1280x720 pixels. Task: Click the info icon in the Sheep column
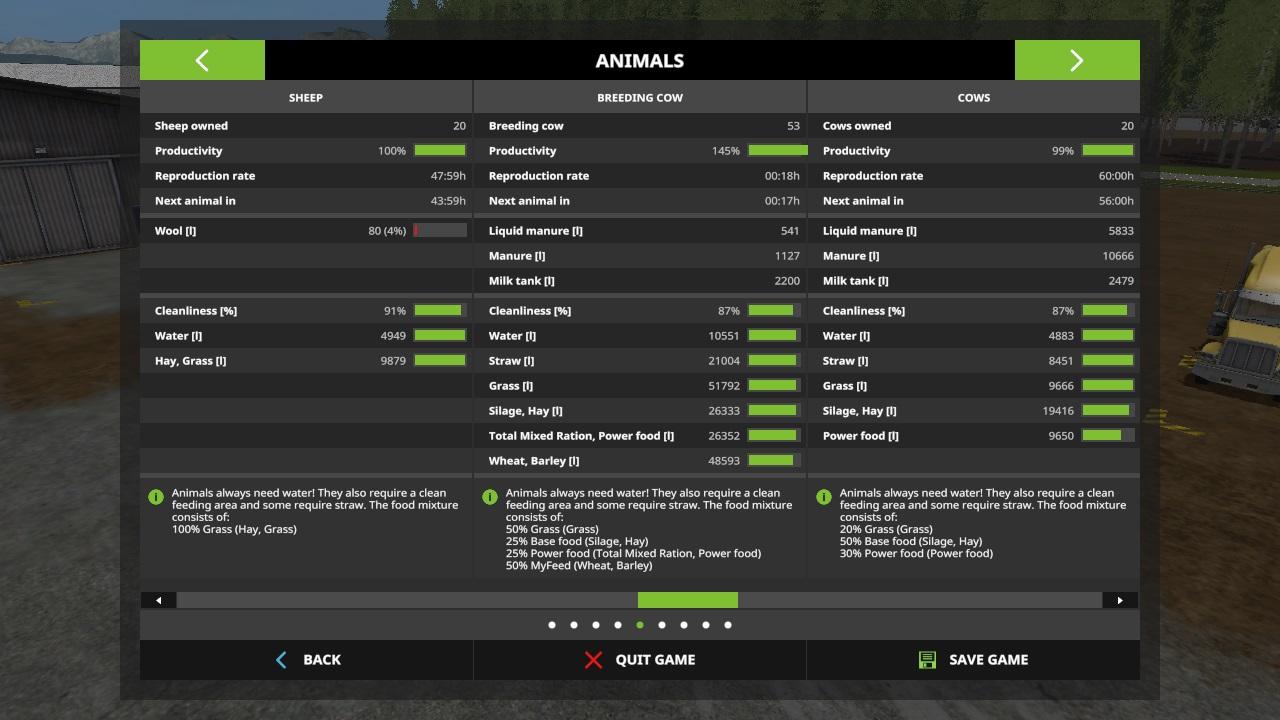pos(156,497)
